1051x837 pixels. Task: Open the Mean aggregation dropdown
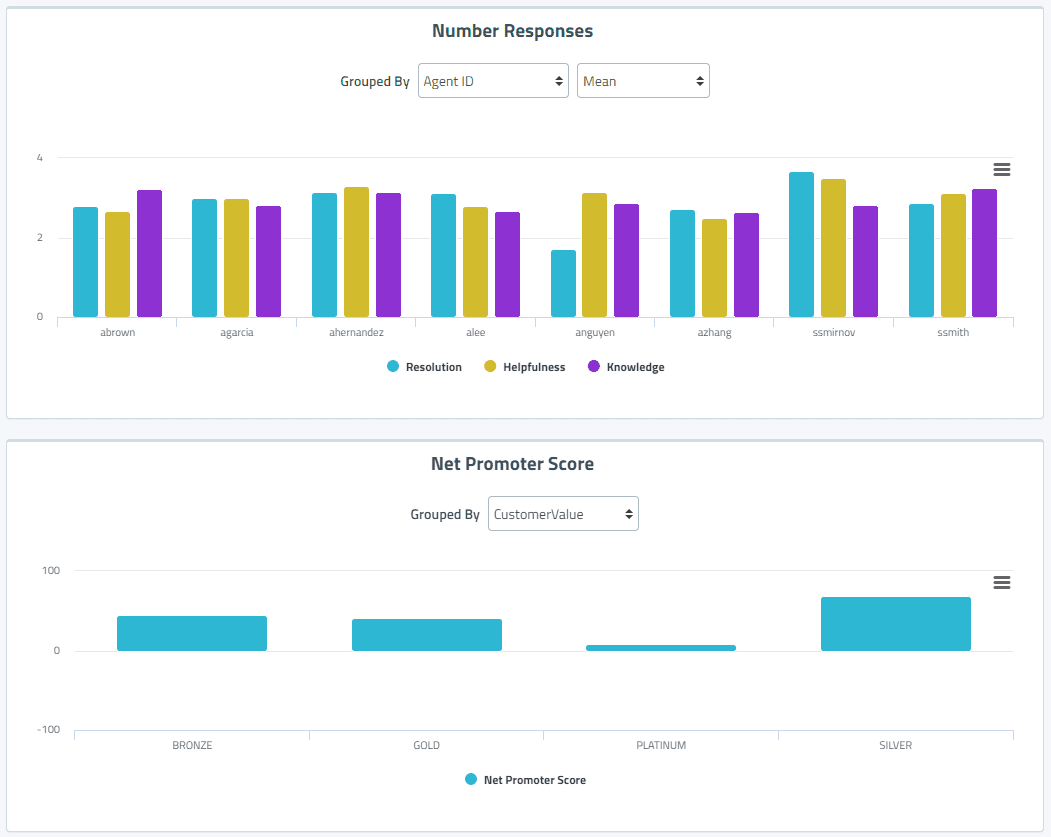(x=643, y=81)
